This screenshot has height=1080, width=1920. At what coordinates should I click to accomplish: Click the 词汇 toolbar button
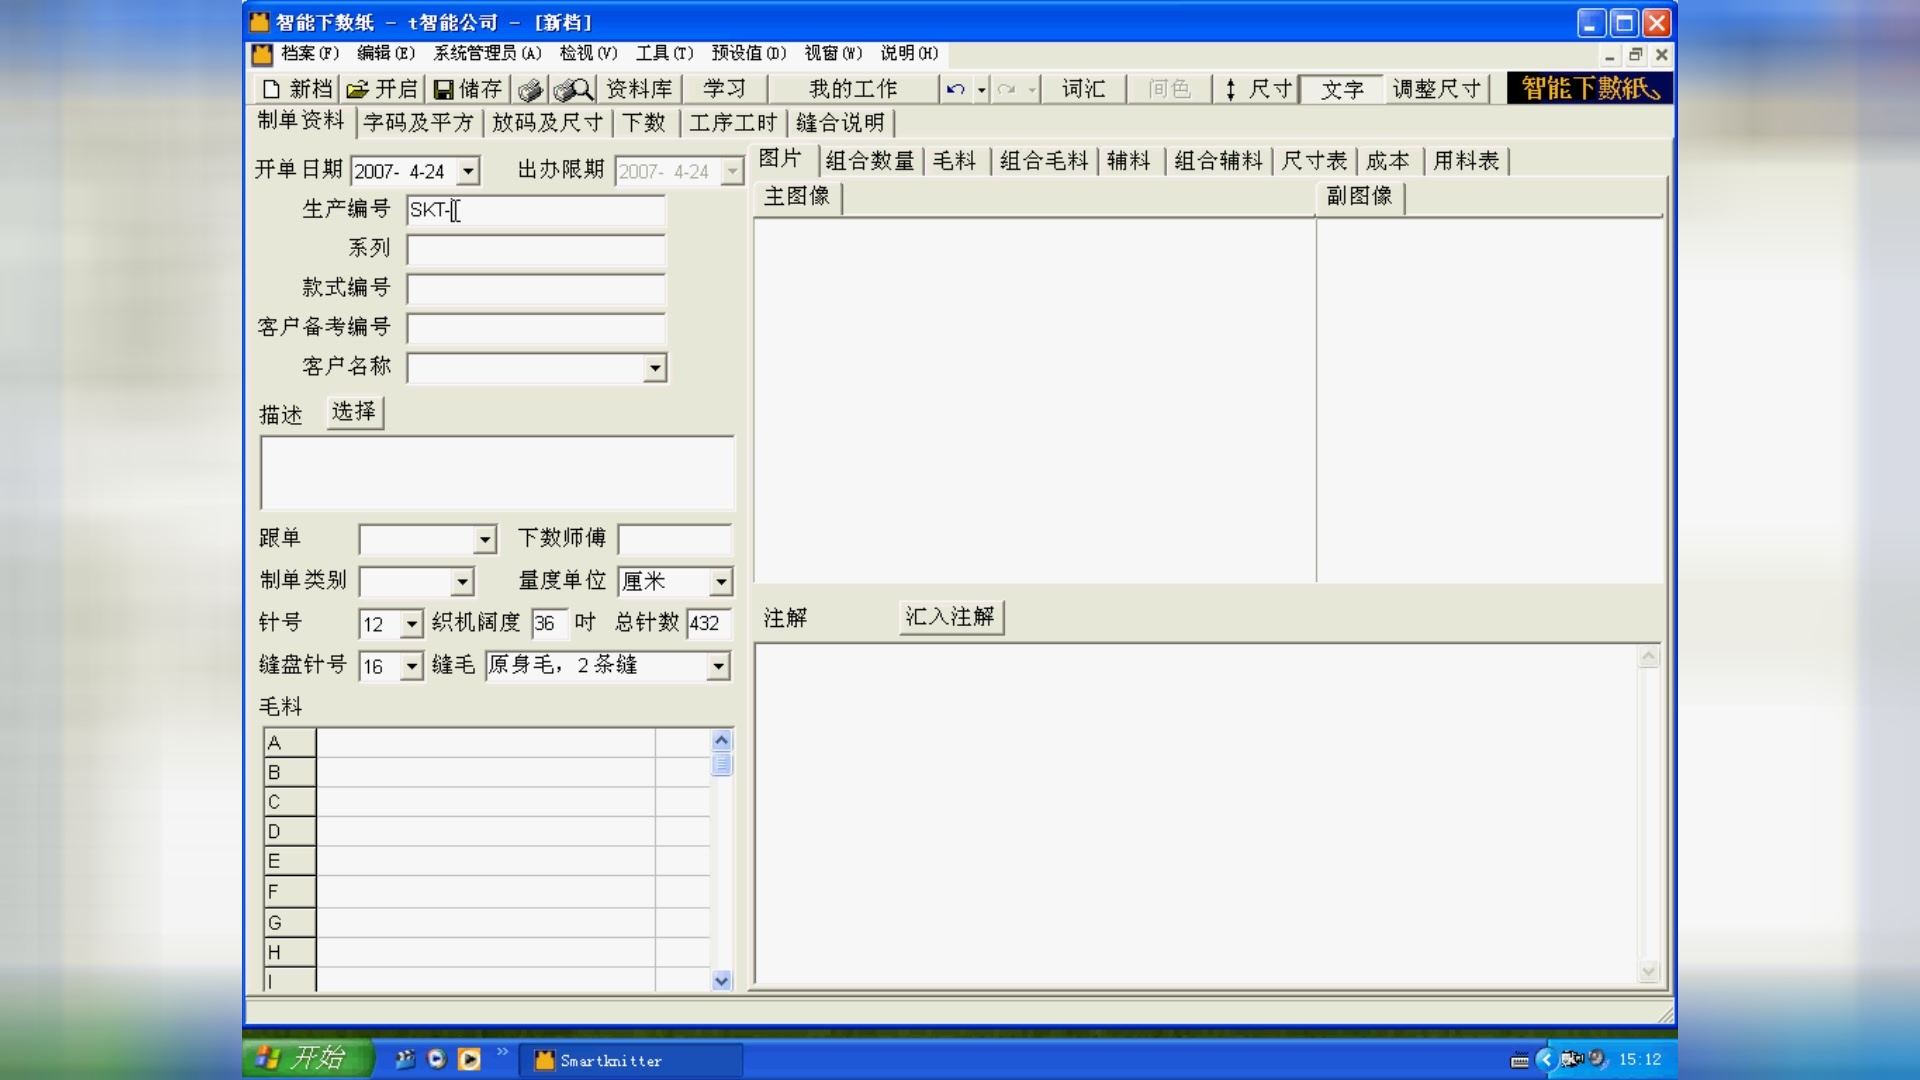click(1083, 89)
